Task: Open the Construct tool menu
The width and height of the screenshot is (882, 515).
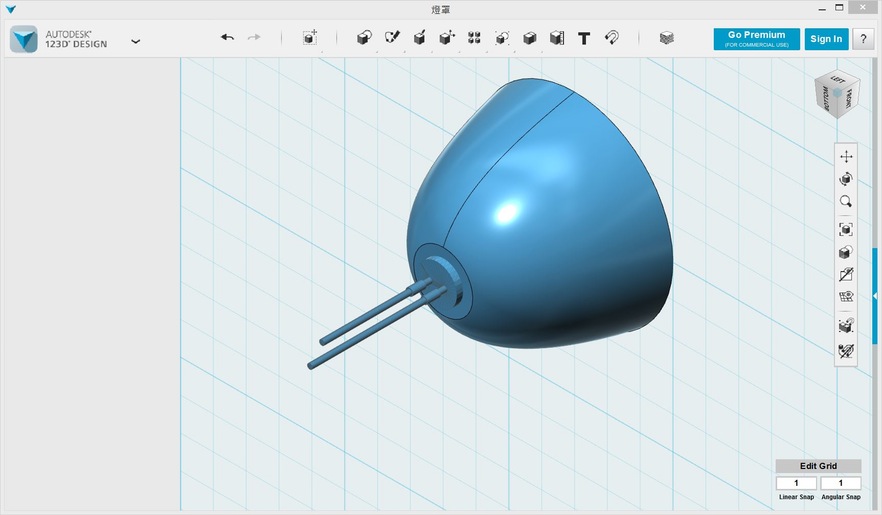Action: pos(419,38)
